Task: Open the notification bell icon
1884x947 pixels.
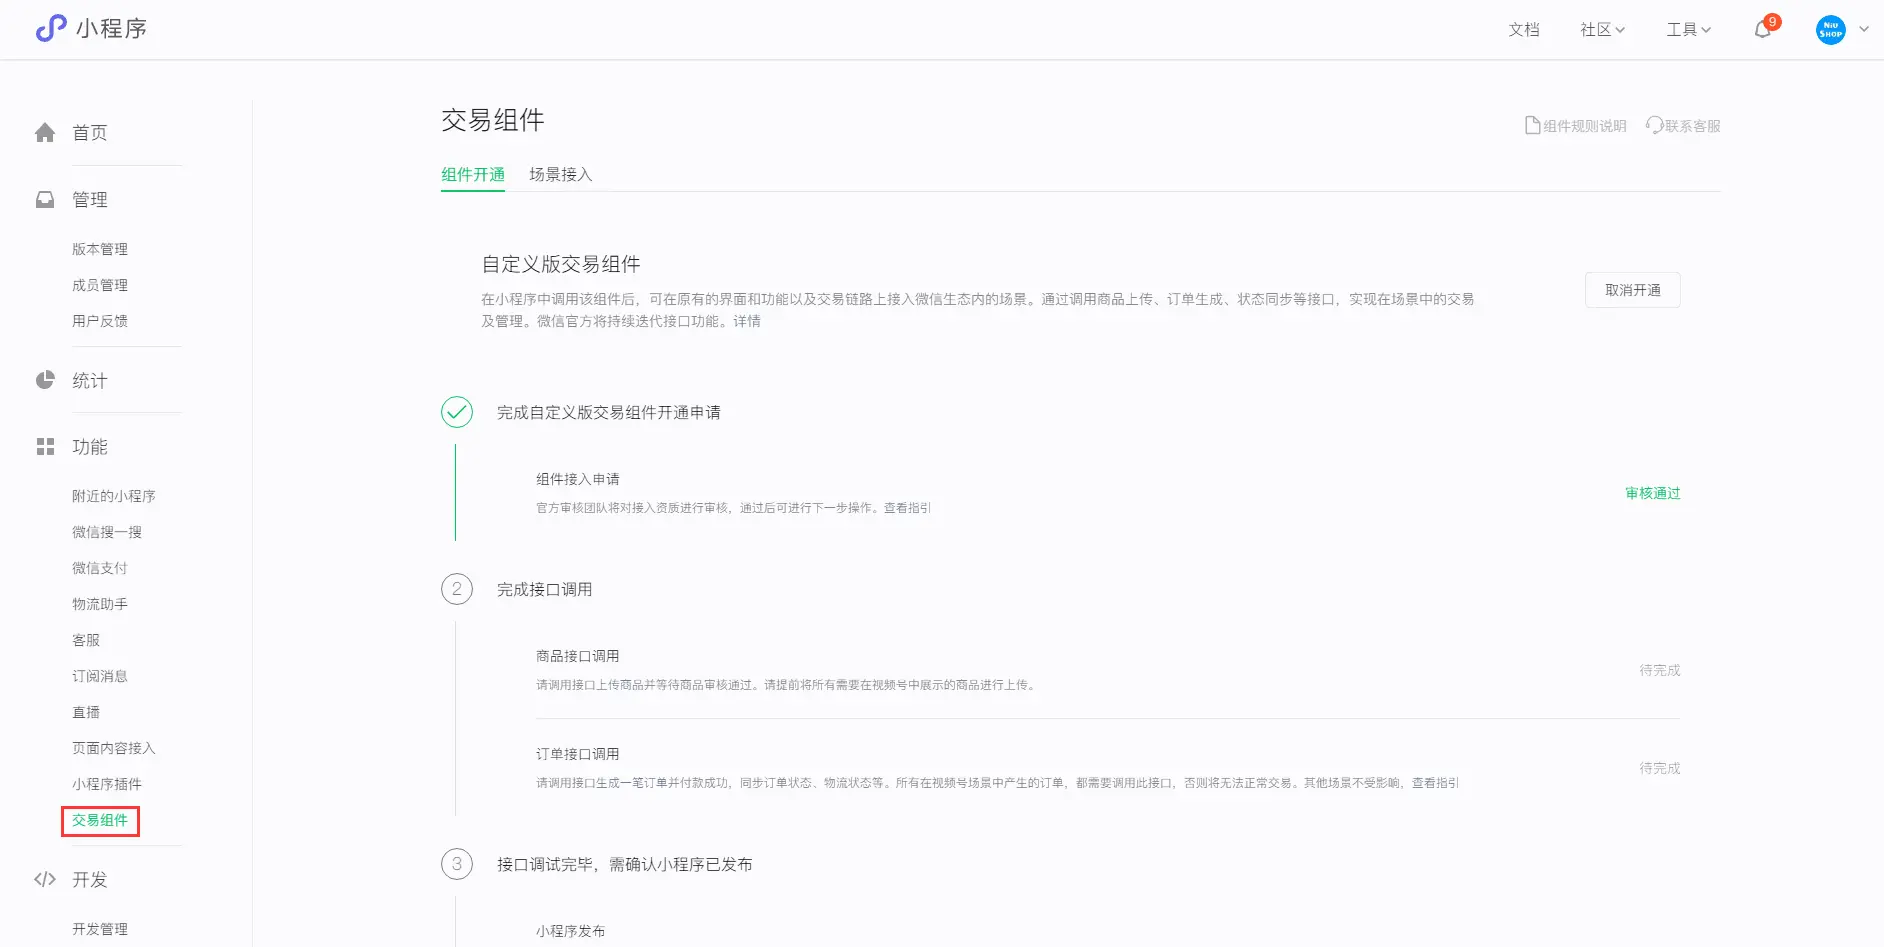Action: click(x=1762, y=30)
